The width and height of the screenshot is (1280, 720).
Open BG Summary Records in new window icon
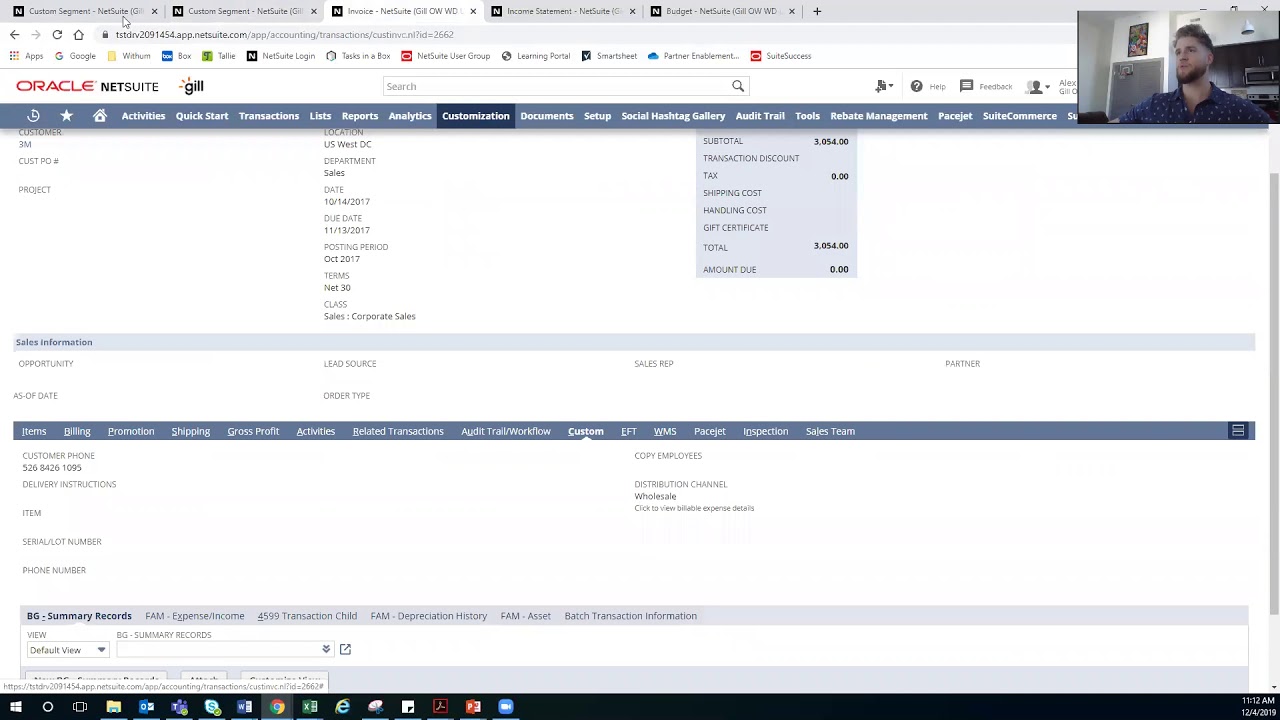coord(345,650)
